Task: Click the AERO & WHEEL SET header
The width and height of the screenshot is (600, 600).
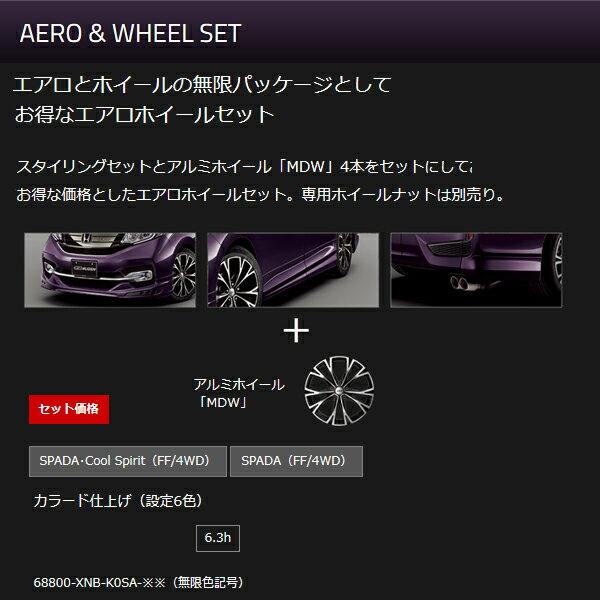Action: (x=130, y=33)
